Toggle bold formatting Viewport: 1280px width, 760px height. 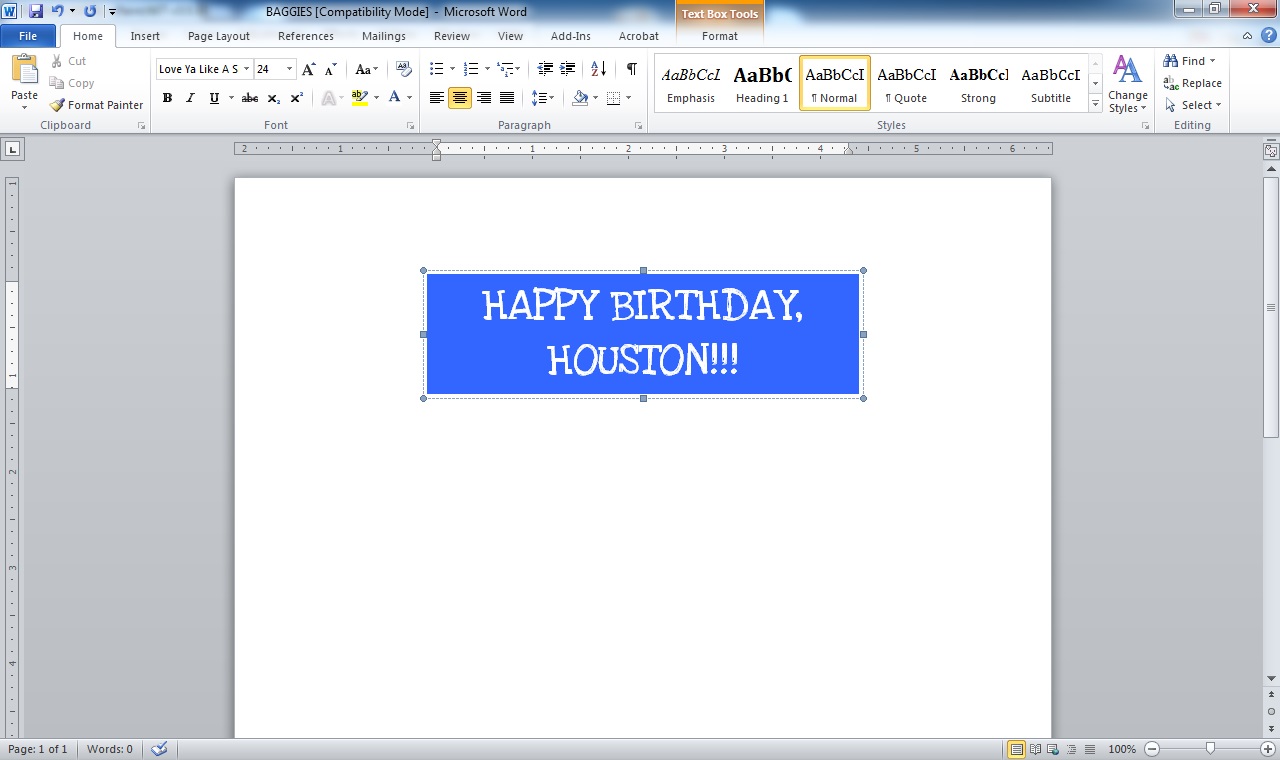tap(167, 98)
